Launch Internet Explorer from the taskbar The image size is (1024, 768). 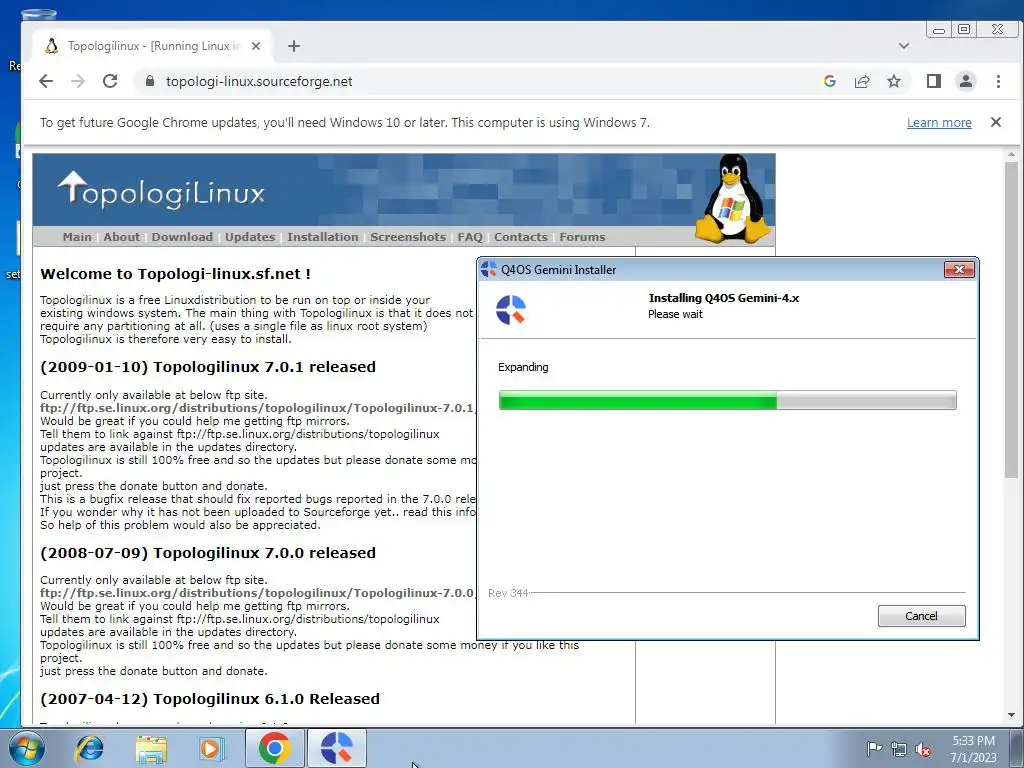click(x=89, y=748)
